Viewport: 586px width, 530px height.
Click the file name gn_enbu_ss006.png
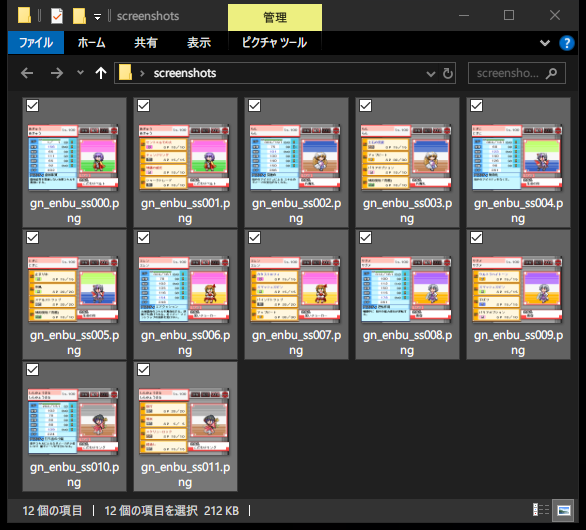coord(185,343)
